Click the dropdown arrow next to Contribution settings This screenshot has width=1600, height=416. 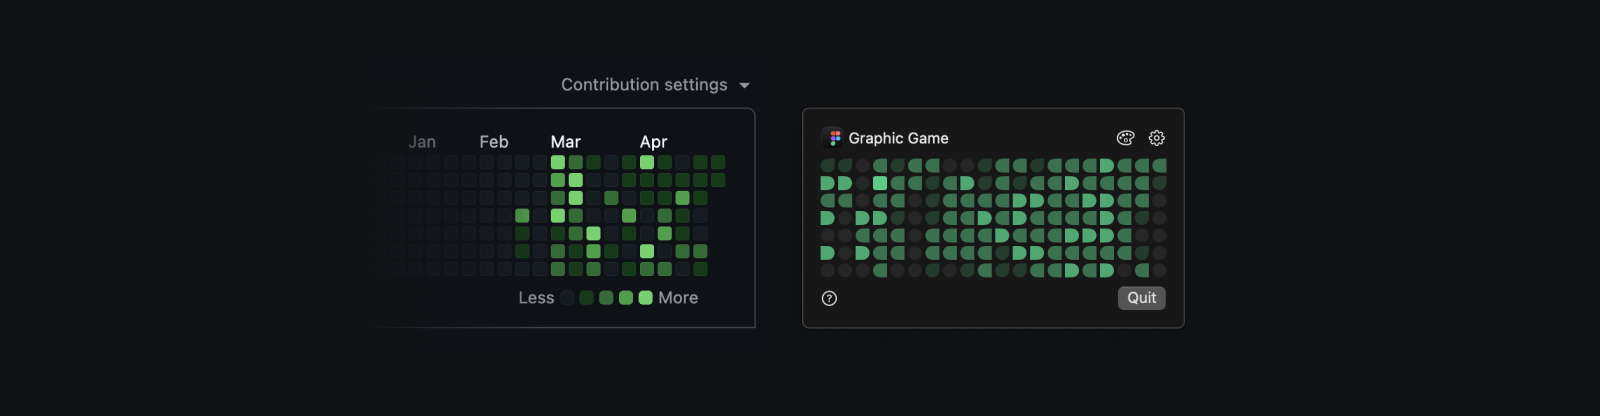pos(744,86)
